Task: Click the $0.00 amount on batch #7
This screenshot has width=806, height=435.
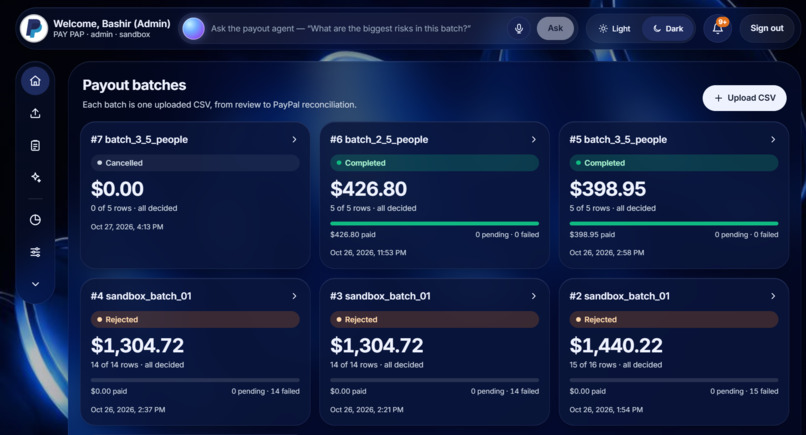Action: click(x=117, y=189)
